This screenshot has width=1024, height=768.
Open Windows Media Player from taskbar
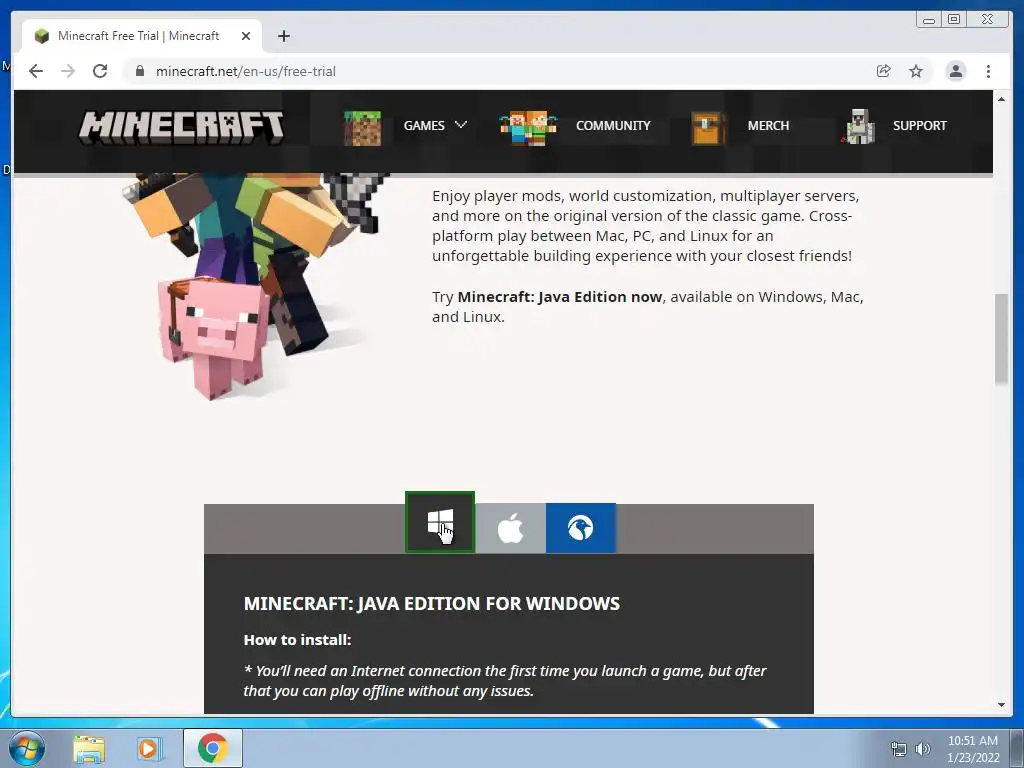coord(149,749)
